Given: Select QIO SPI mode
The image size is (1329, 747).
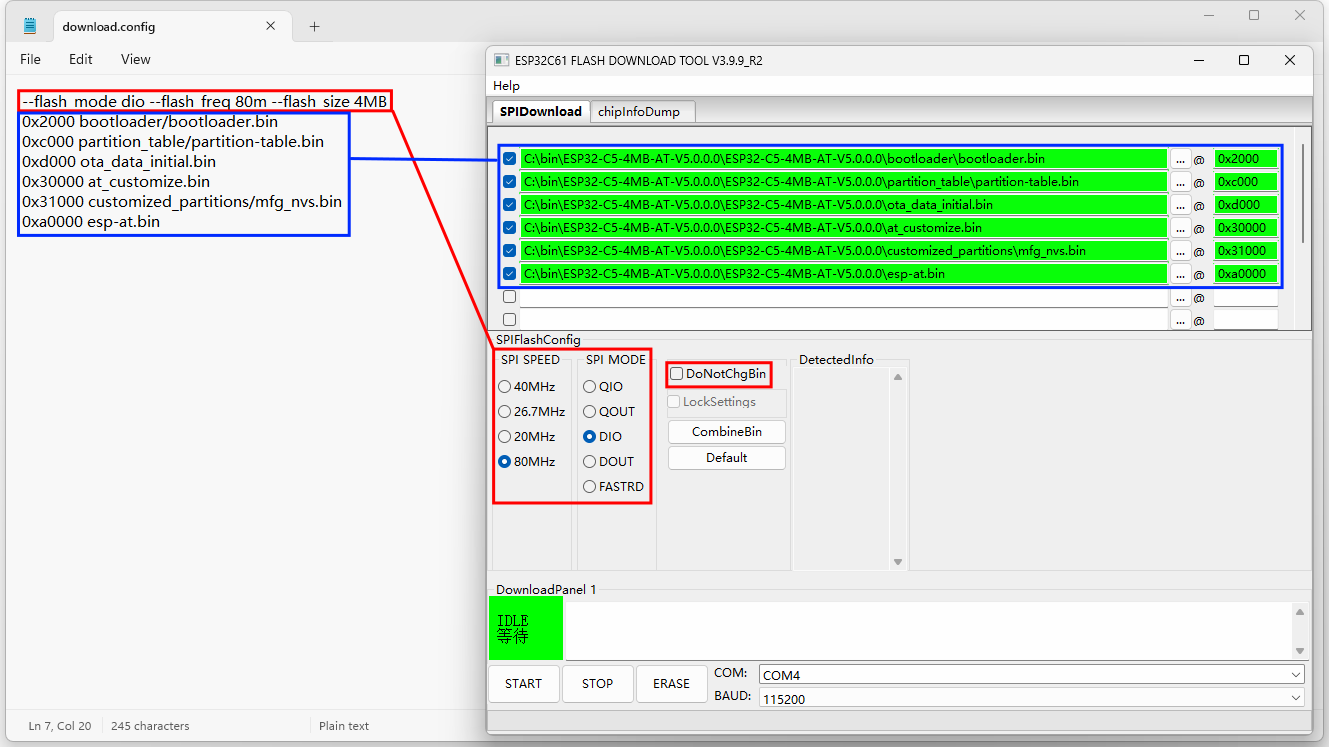Looking at the screenshot, I should click(590, 387).
